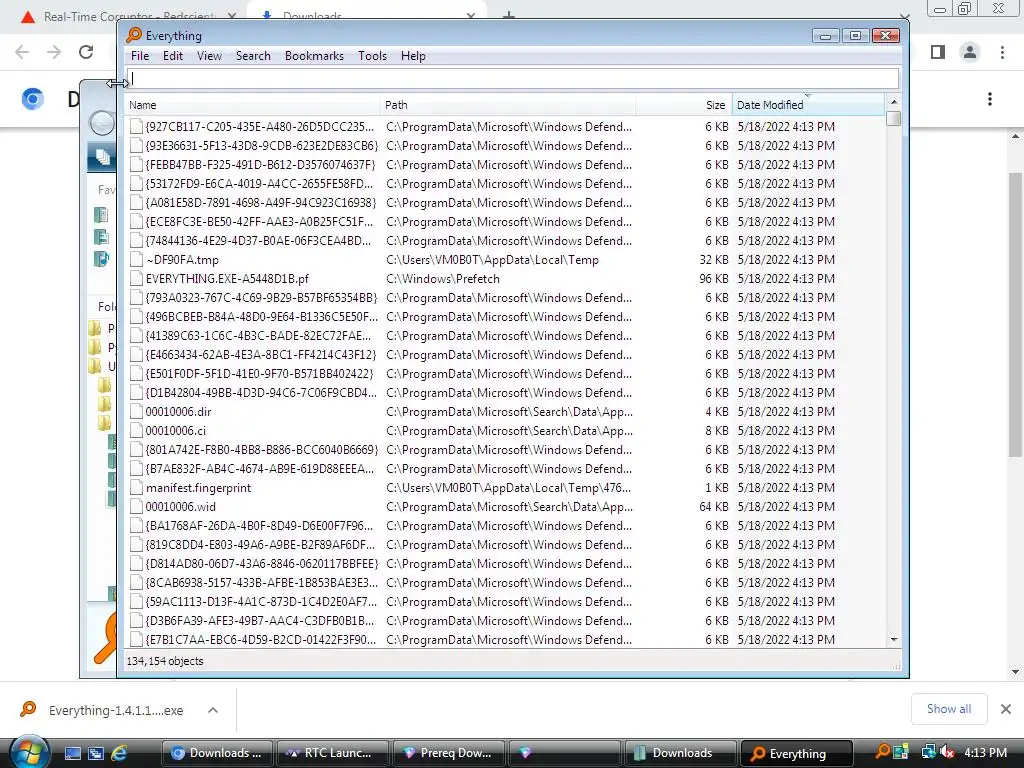The height and width of the screenshot is (768, 1024).
Task: Open the File menu in Everything
Action: click(x=140, y=56)
